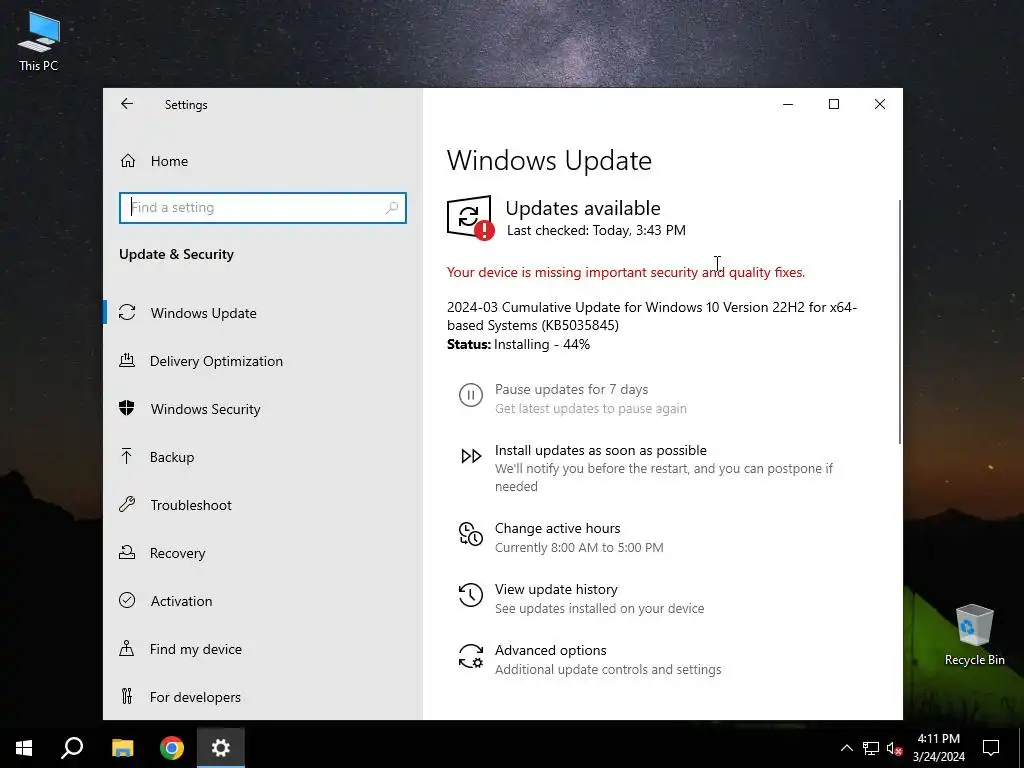The height and width of the screenshot is (768, 1024).
Task: Click the pause circle icon
Action: pos(471,395)
